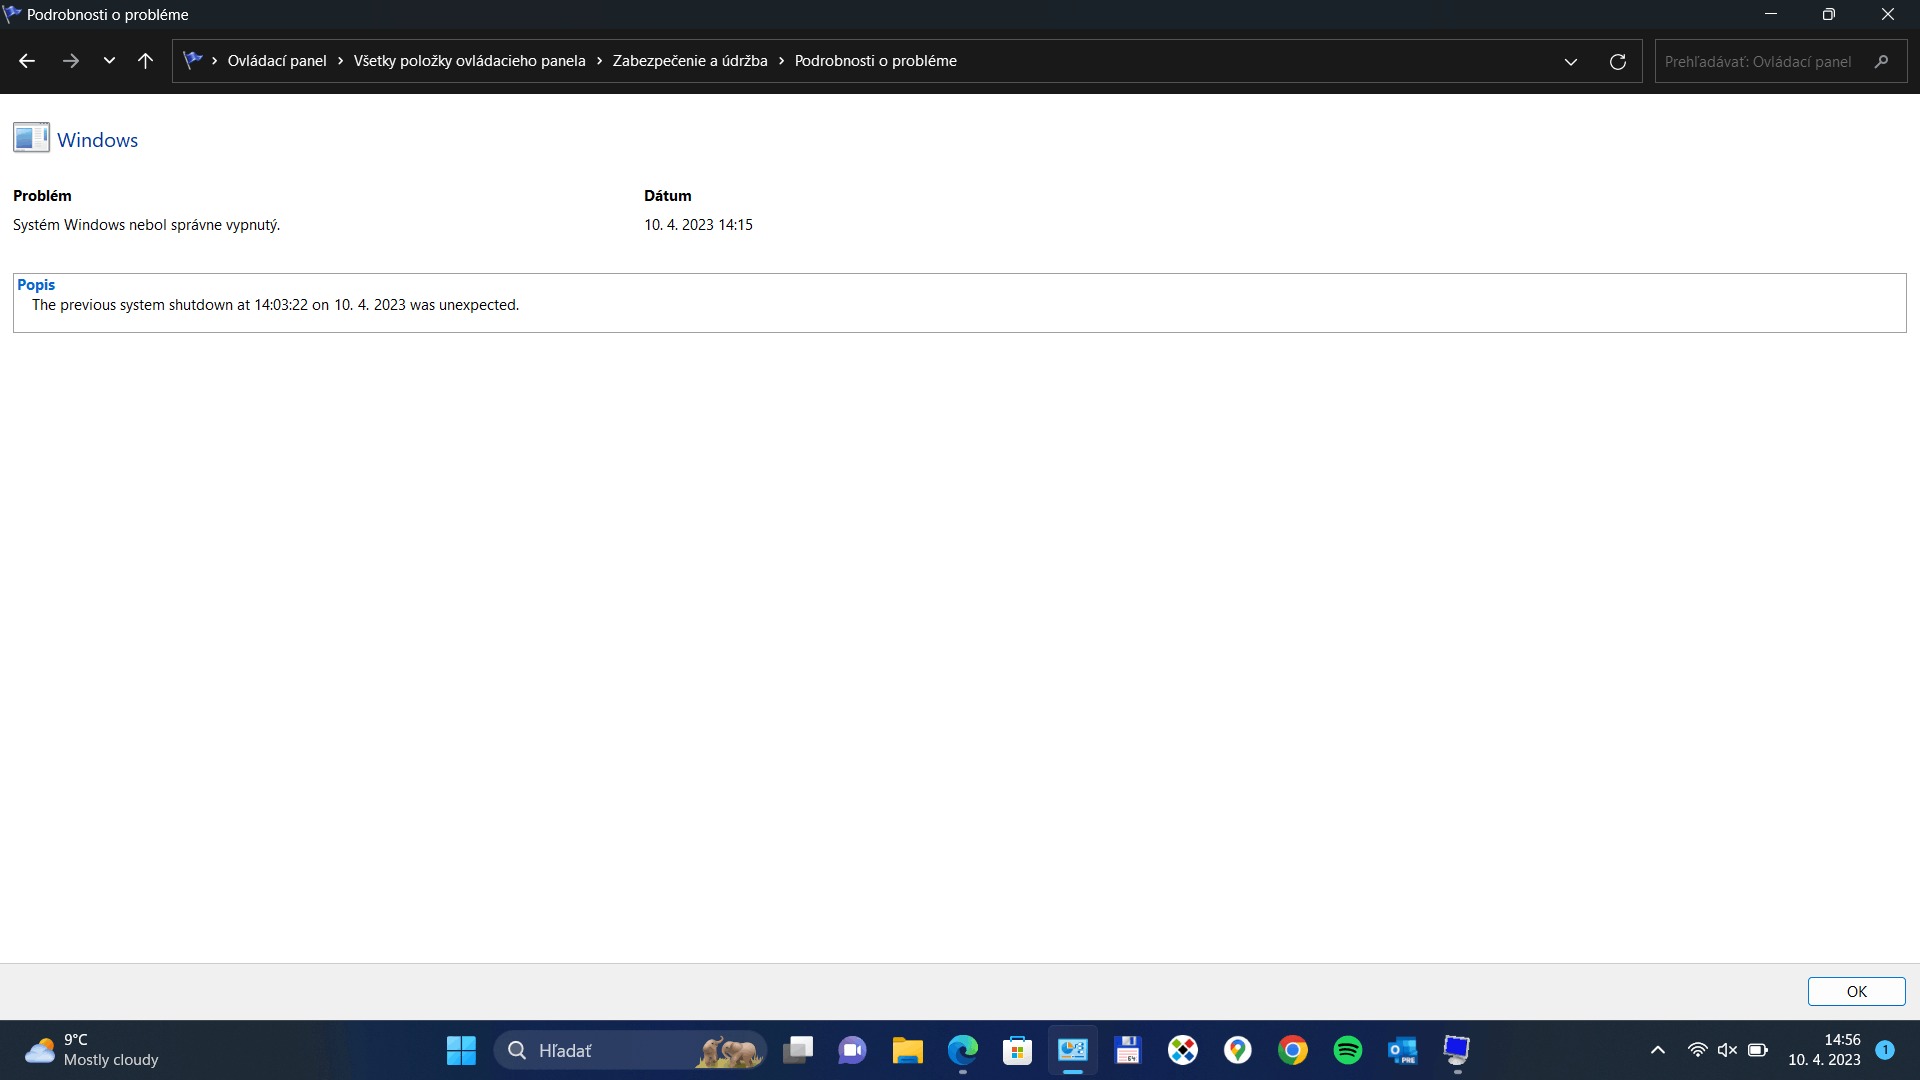This screenshot has width=1920, height=1080.
Task: Open the weather widget showing Mostly cloudy
Action: 92,1050
